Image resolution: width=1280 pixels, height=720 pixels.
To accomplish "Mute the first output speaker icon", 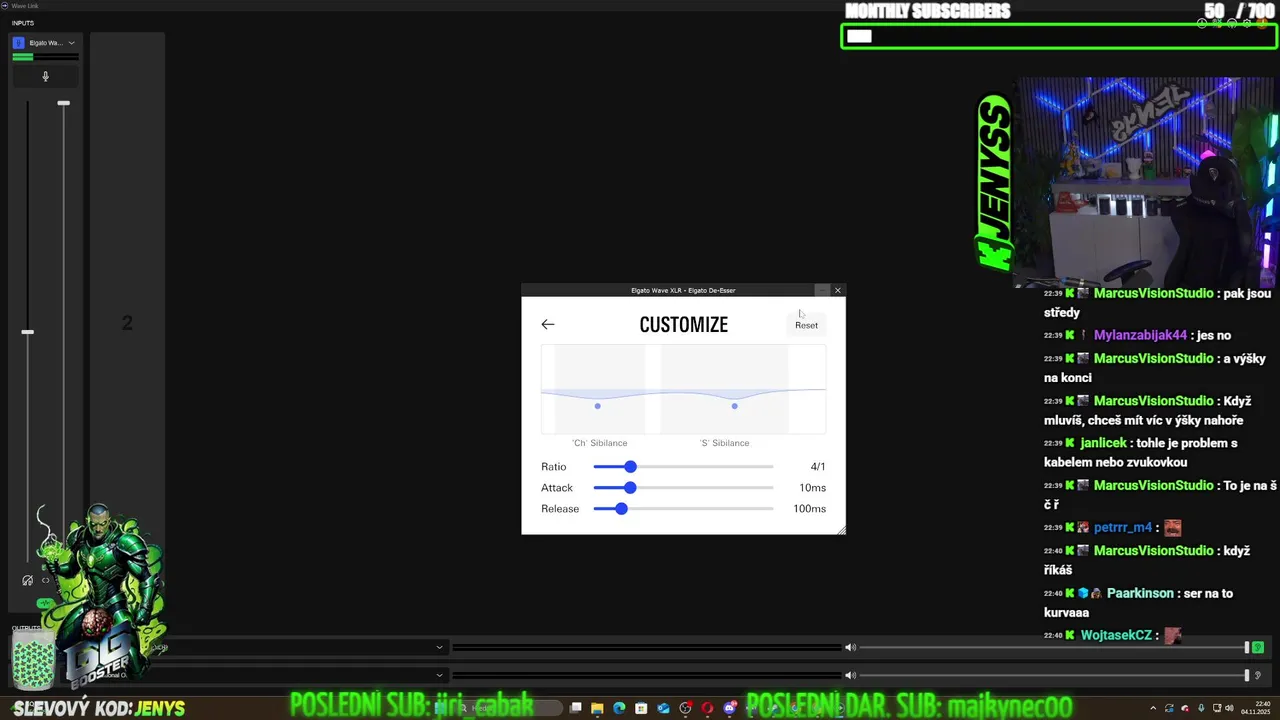I will point(850,647).
